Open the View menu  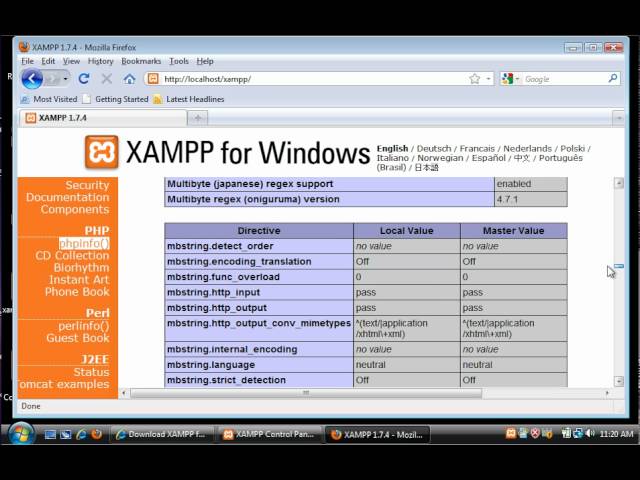[x=71, y=61]
